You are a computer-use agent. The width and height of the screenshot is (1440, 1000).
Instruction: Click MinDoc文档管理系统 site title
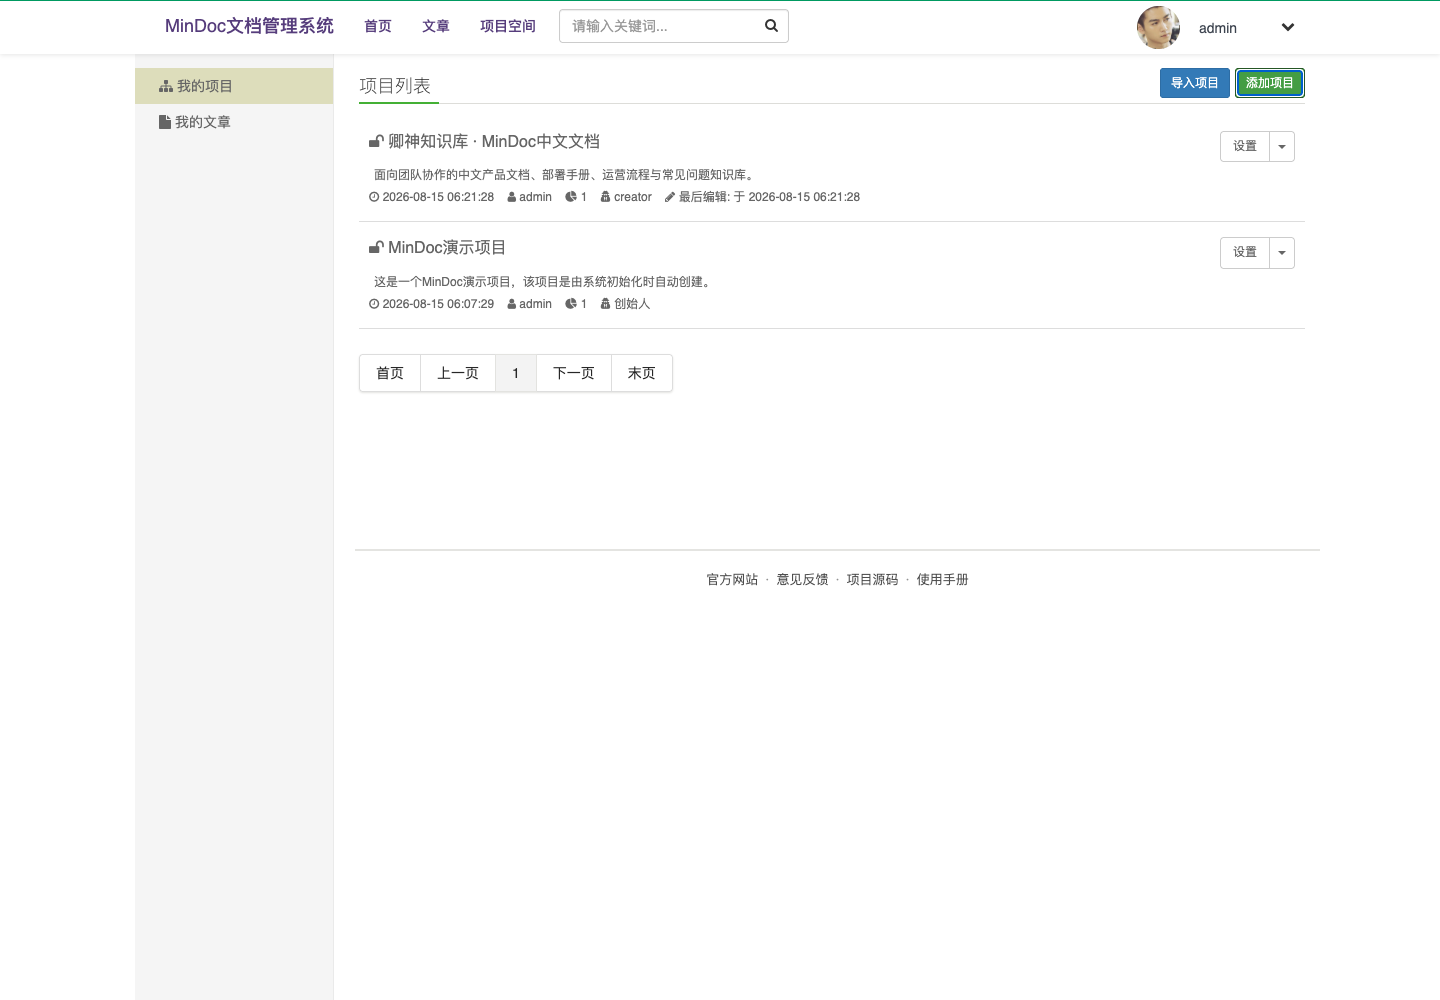[249, 26]
